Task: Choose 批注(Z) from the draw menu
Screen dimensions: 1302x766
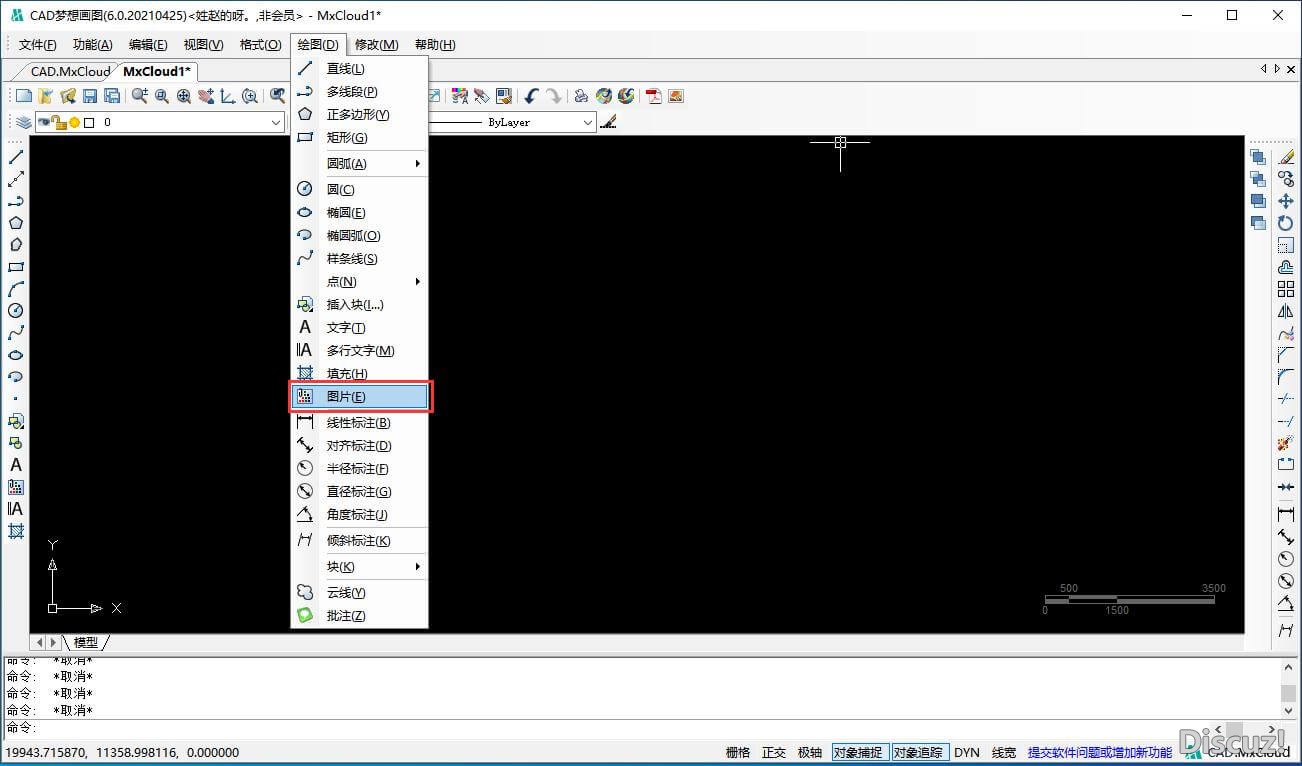Action: click(x=360, y=616)
